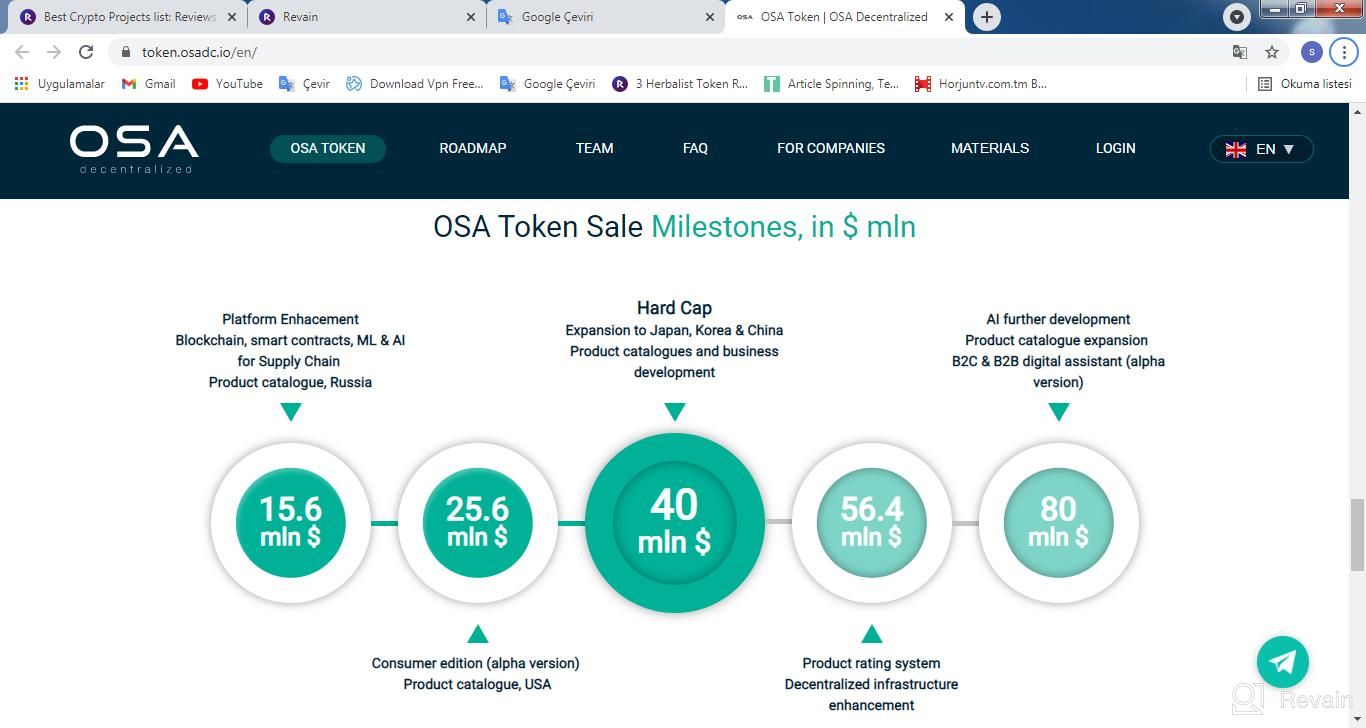Screen dimensions: 1366x728
Task: Open the Google Translate icon in address bar
Action: (1240, 52)
